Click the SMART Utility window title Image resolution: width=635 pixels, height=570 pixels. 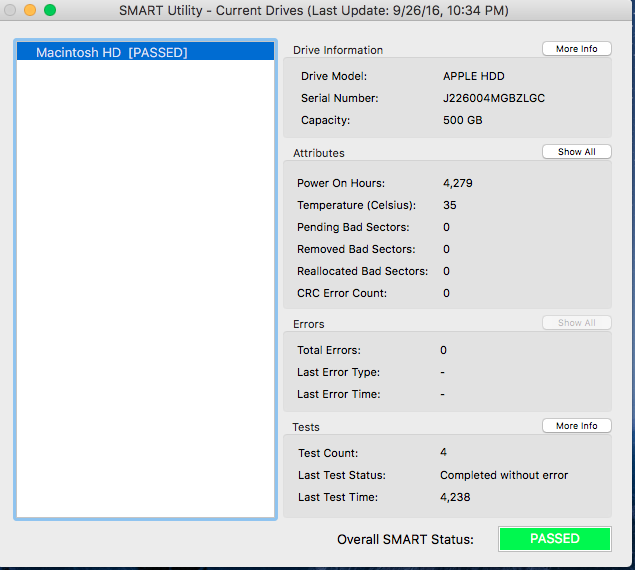pos(314,10)
